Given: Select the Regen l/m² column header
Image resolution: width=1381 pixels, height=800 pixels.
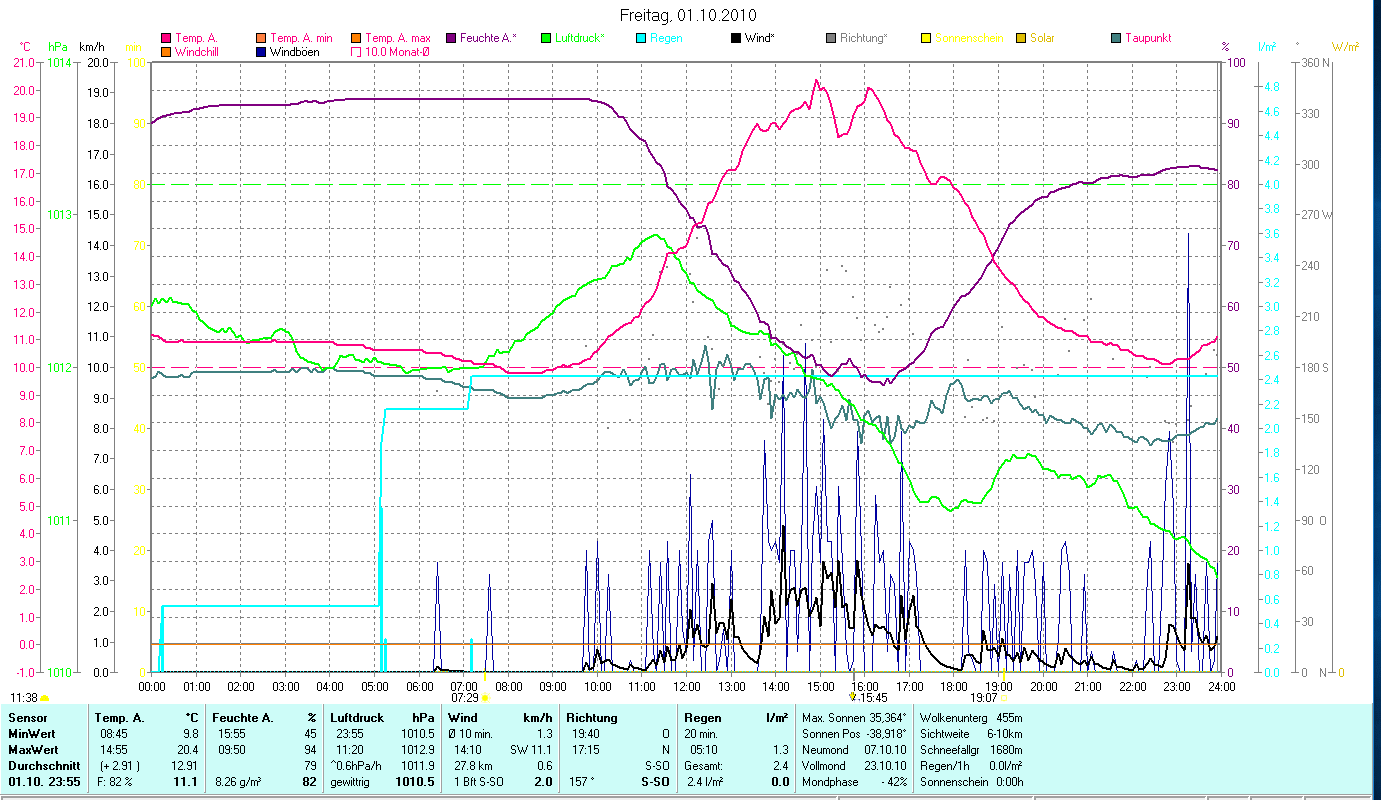Looking at the screenshot, I should (734, 717).
